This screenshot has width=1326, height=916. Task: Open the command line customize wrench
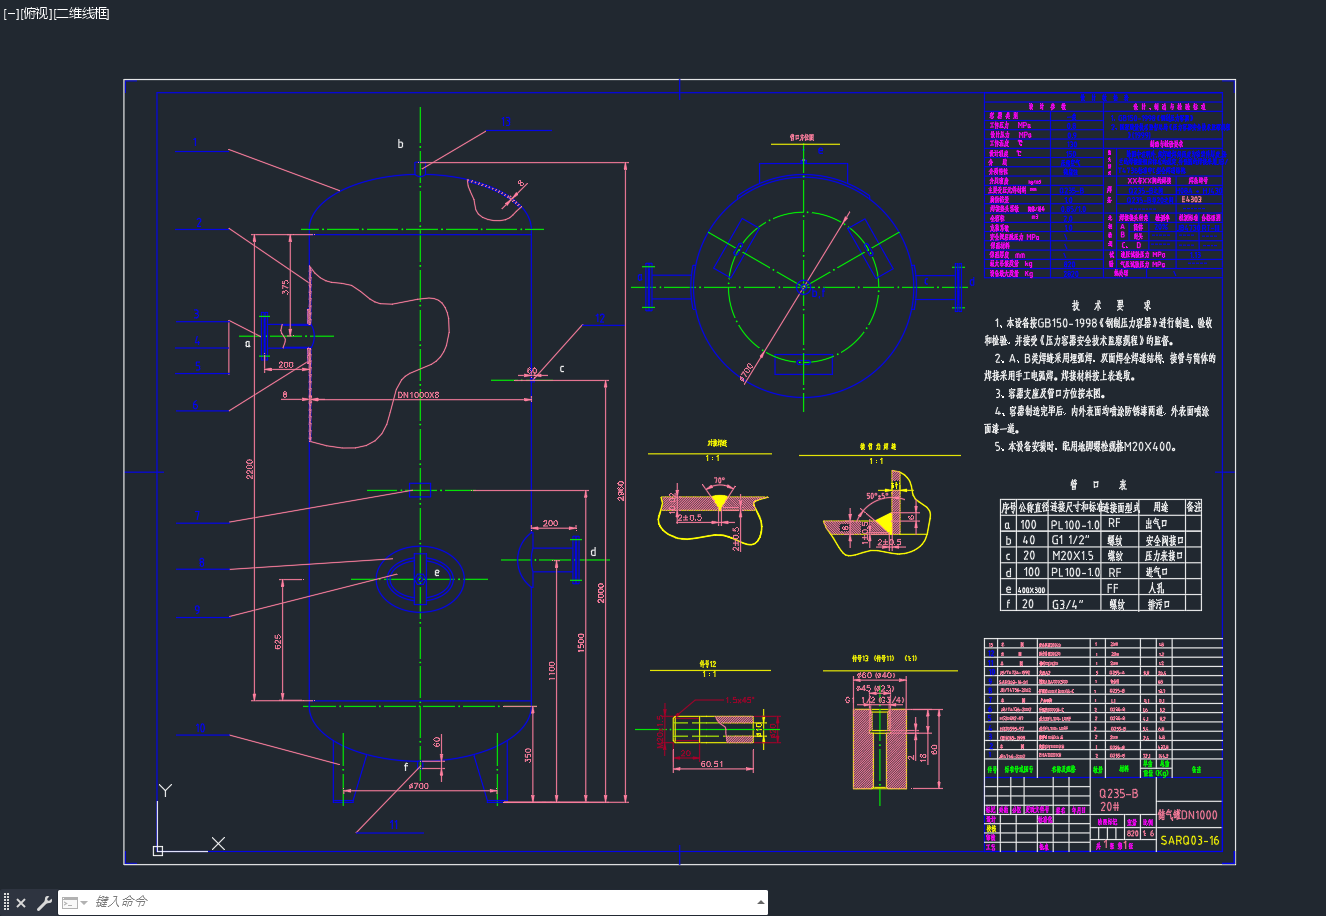(x=44, y=903)
